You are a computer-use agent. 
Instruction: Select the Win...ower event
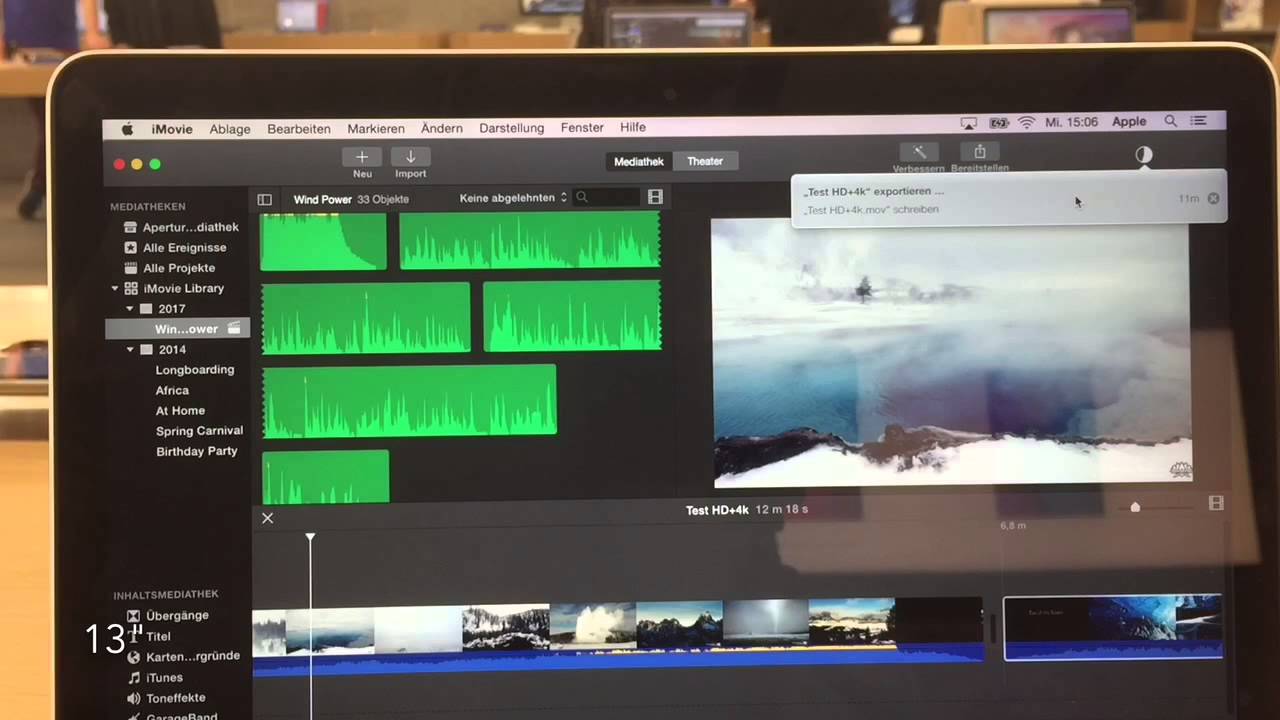(178, 329)
